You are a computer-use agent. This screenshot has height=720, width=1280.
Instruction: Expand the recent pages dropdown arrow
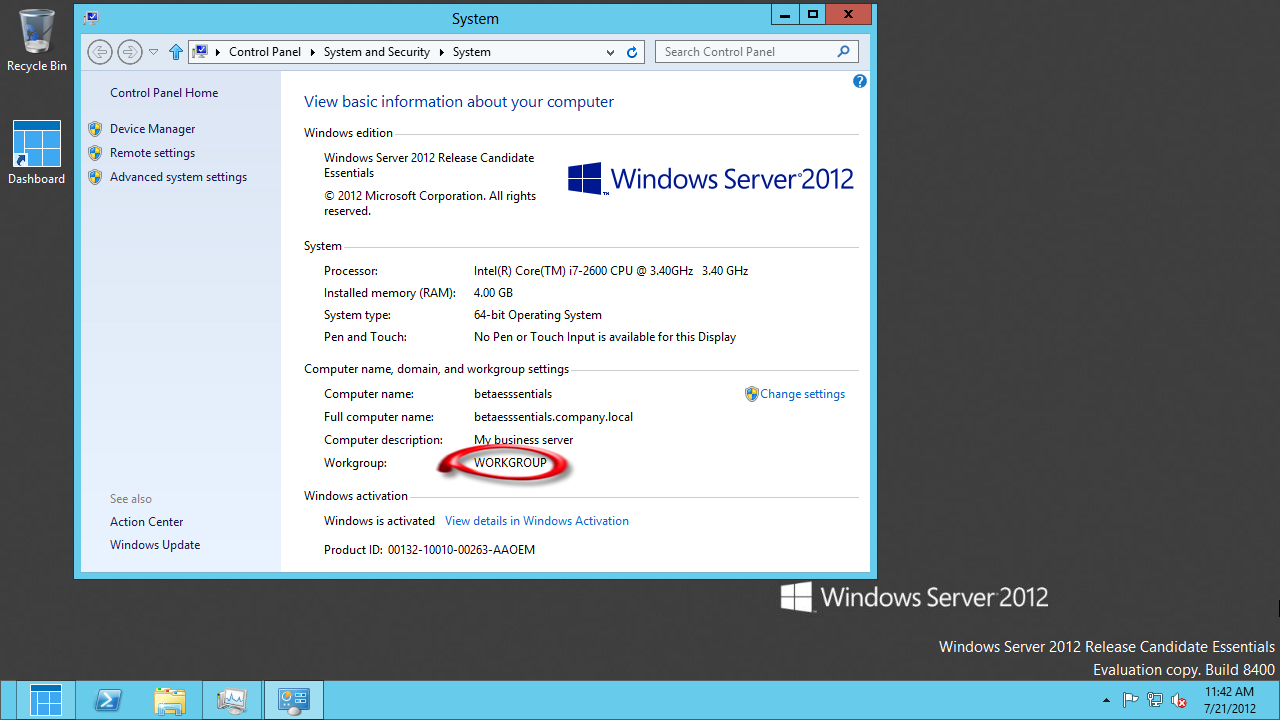click(x=153, y=52)
